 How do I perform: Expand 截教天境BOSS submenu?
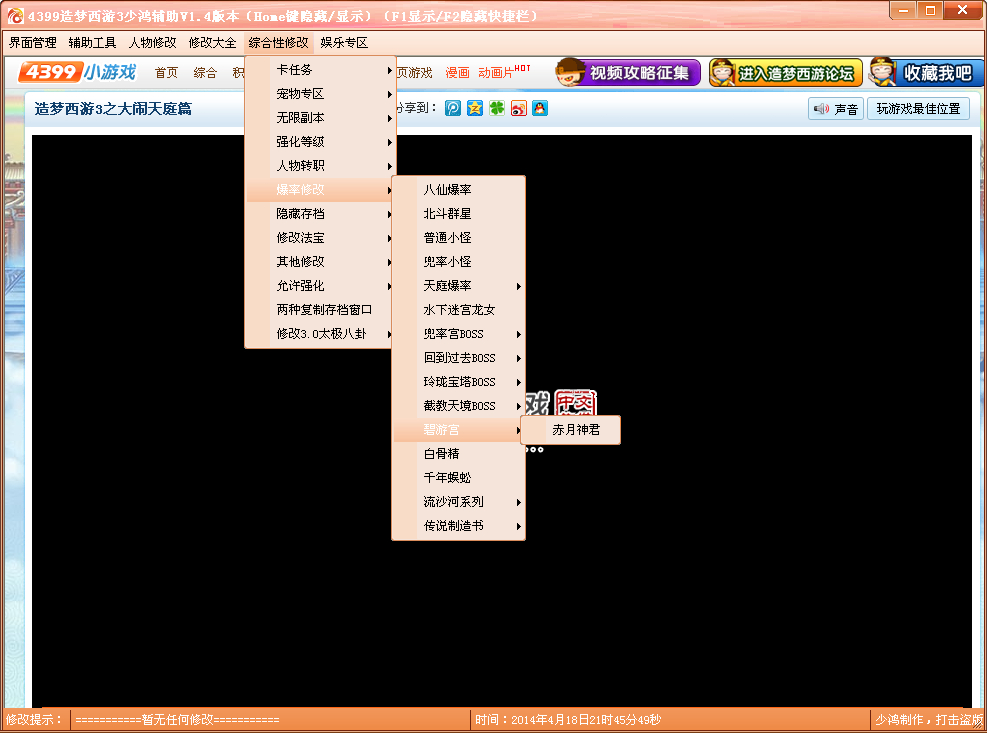(458, 405)
